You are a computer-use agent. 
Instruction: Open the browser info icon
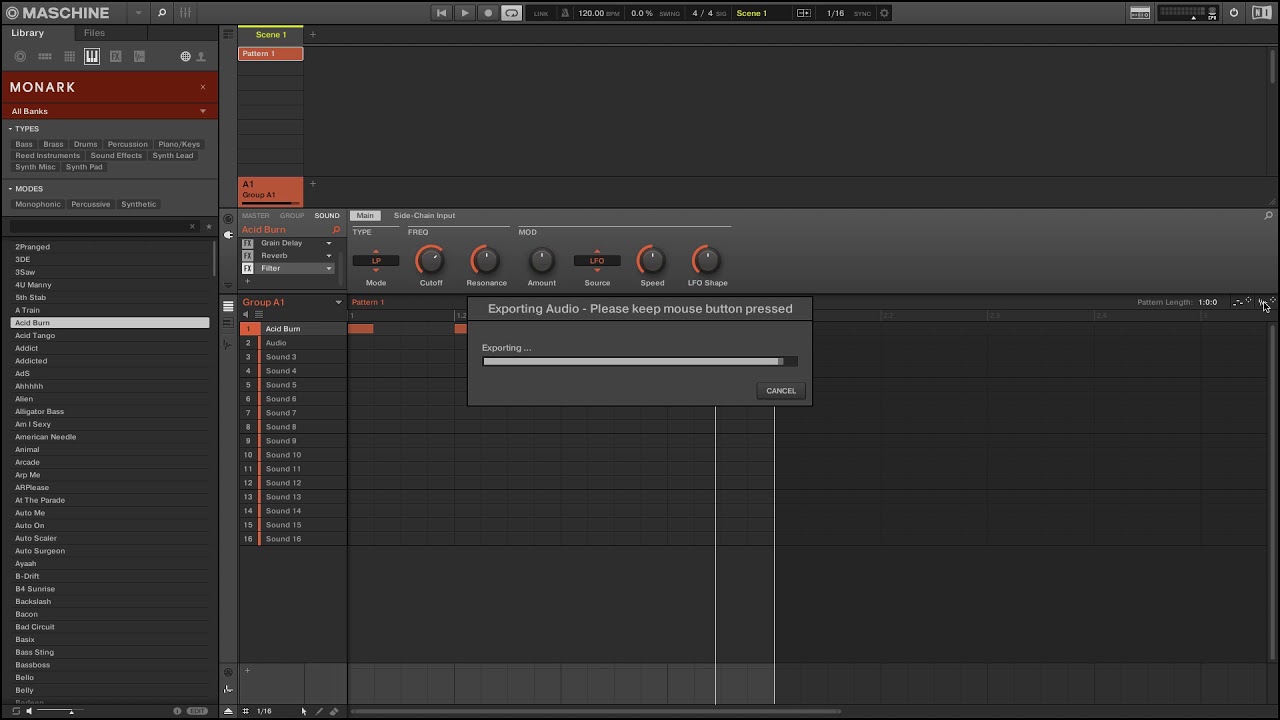(178, 711)
